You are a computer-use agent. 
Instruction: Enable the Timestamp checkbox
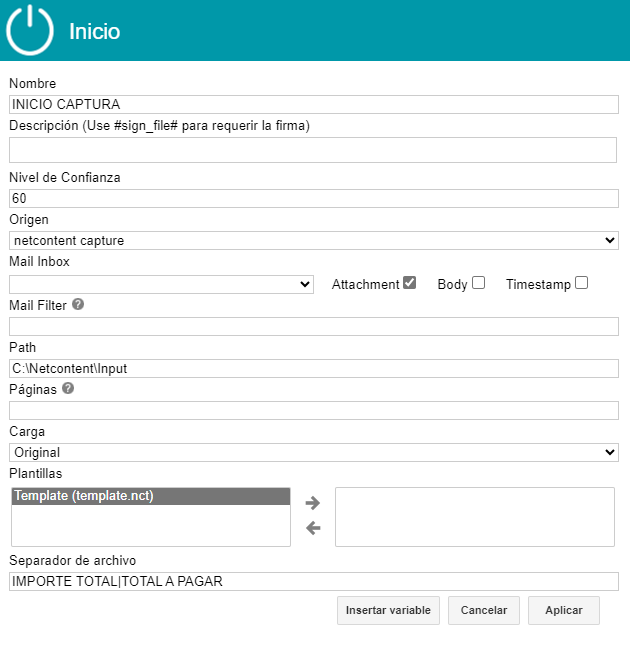tap(581, 283)
